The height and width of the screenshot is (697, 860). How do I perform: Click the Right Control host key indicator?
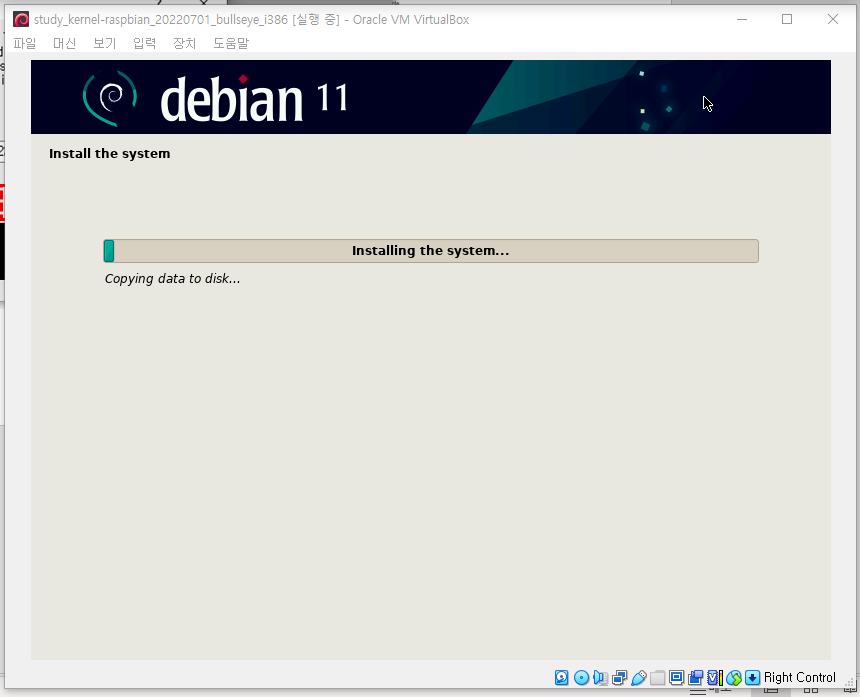click(799, 678)
